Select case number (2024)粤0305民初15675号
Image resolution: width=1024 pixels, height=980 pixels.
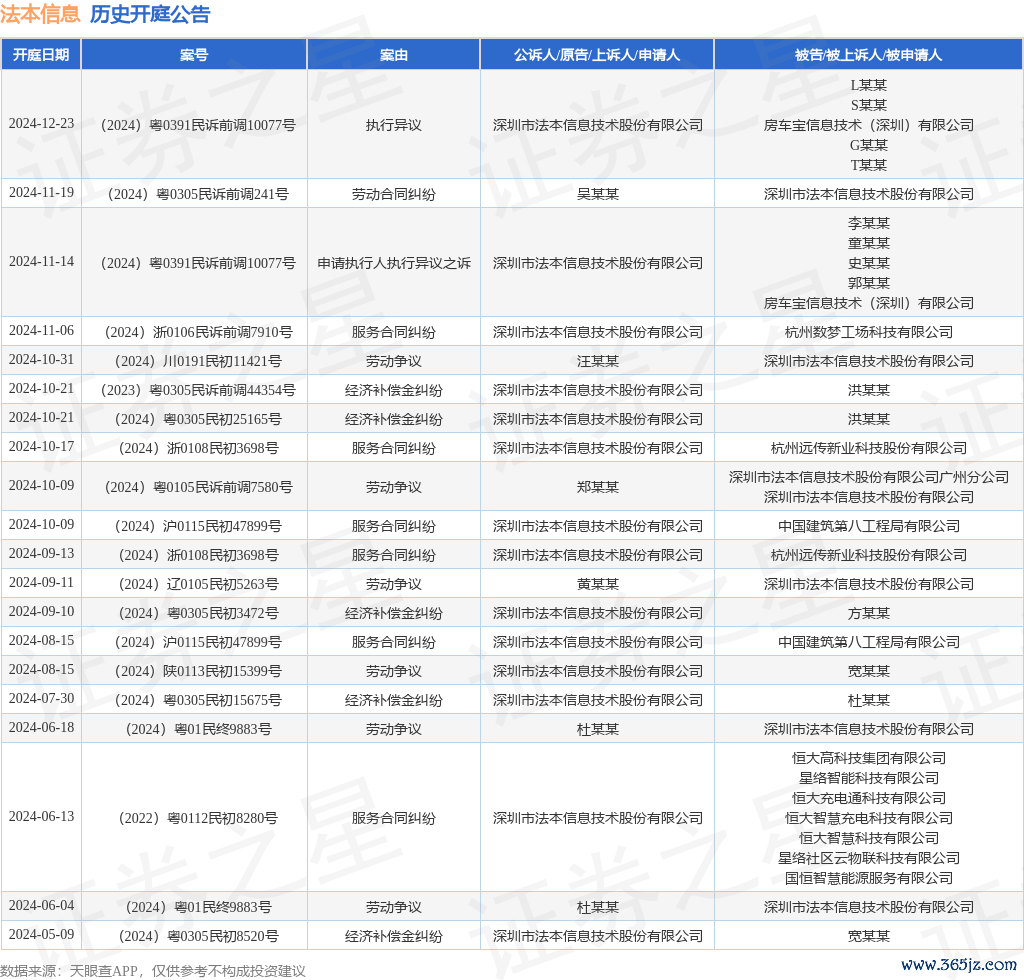click(198, 700)
